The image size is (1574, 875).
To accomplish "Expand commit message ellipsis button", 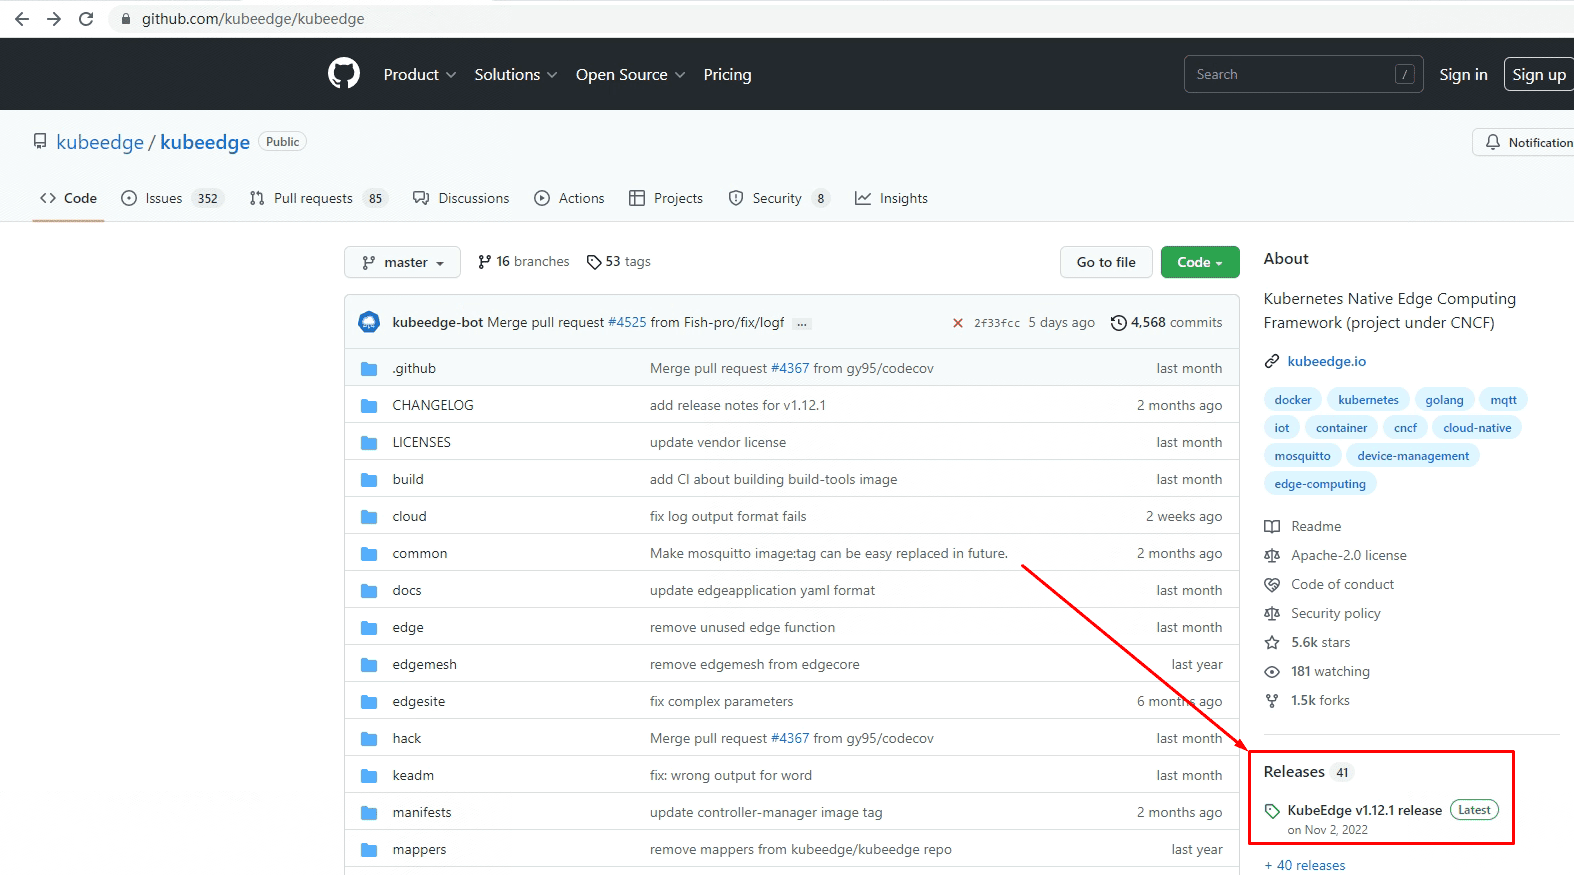I will point(802,323).
